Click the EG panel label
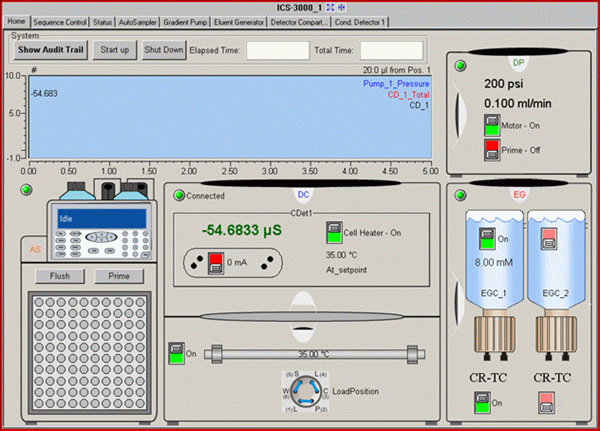Screen dimensions: 600x431 pyautogui.click(x=519, y=194)
